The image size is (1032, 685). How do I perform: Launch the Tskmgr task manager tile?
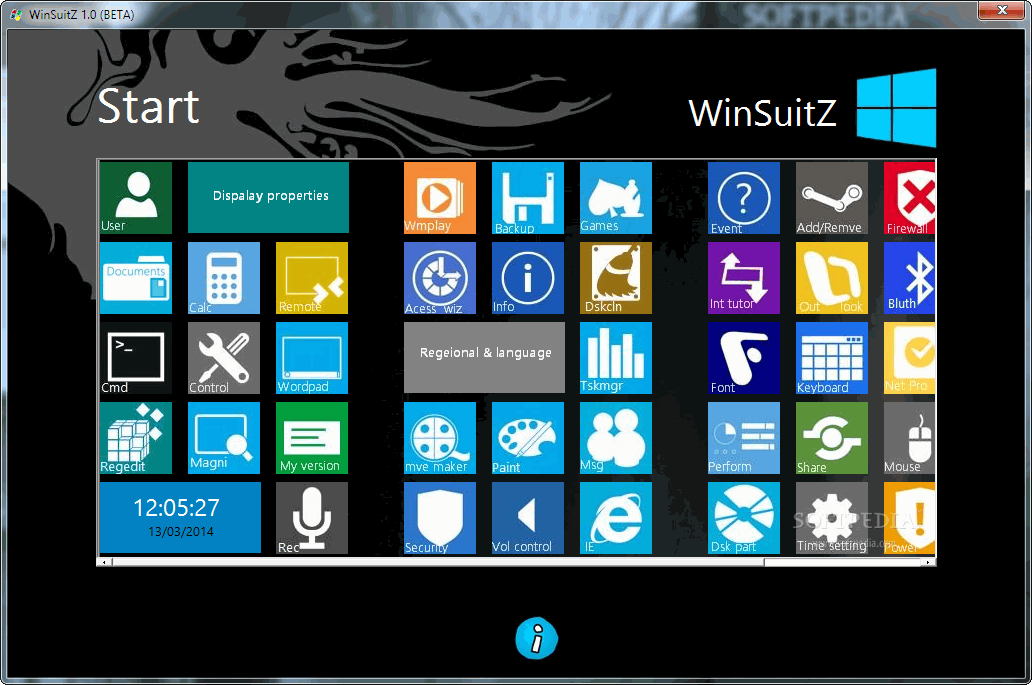616,358
